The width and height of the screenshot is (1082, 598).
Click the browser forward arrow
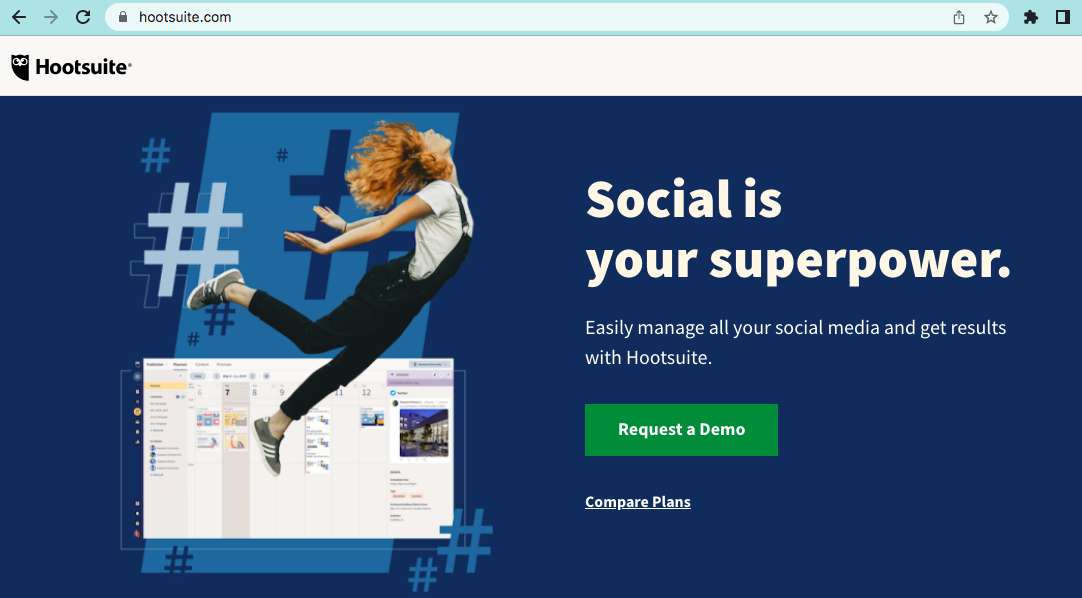(x=51, y=17)
